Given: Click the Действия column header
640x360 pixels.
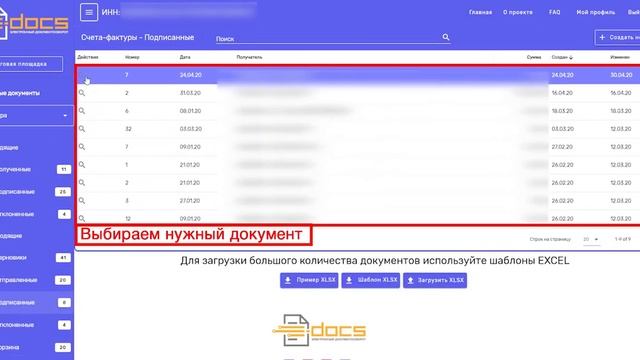Looking at the screenshot, I should tap(88, 57).
